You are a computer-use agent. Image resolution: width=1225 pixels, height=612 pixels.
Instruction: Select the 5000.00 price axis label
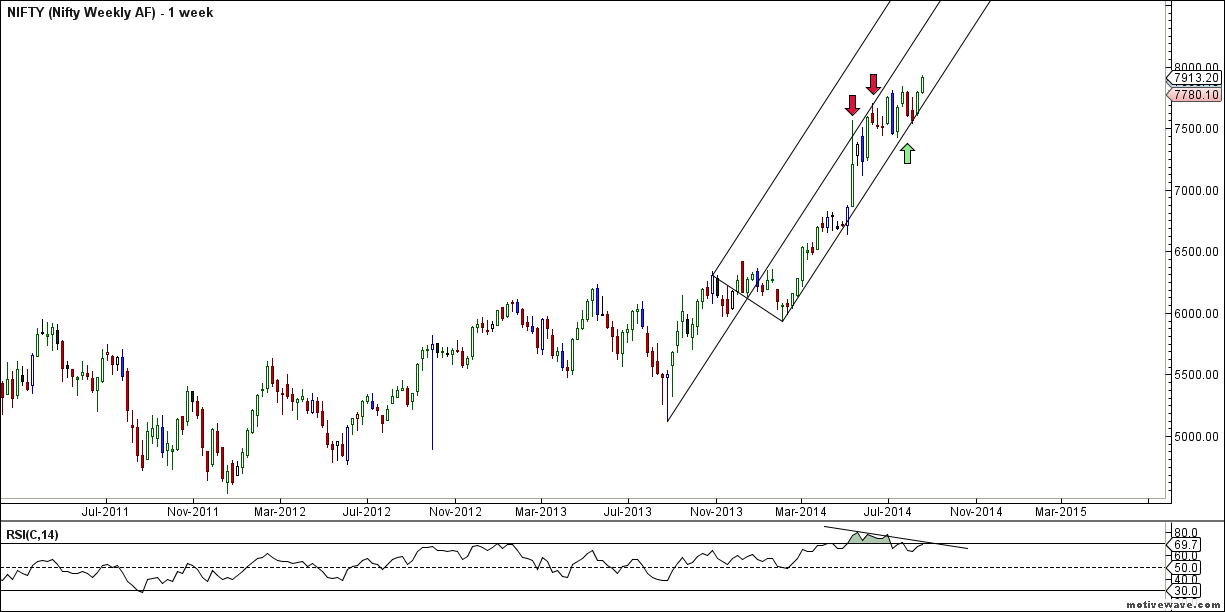pyautogui.click(x=1196, y=436)
